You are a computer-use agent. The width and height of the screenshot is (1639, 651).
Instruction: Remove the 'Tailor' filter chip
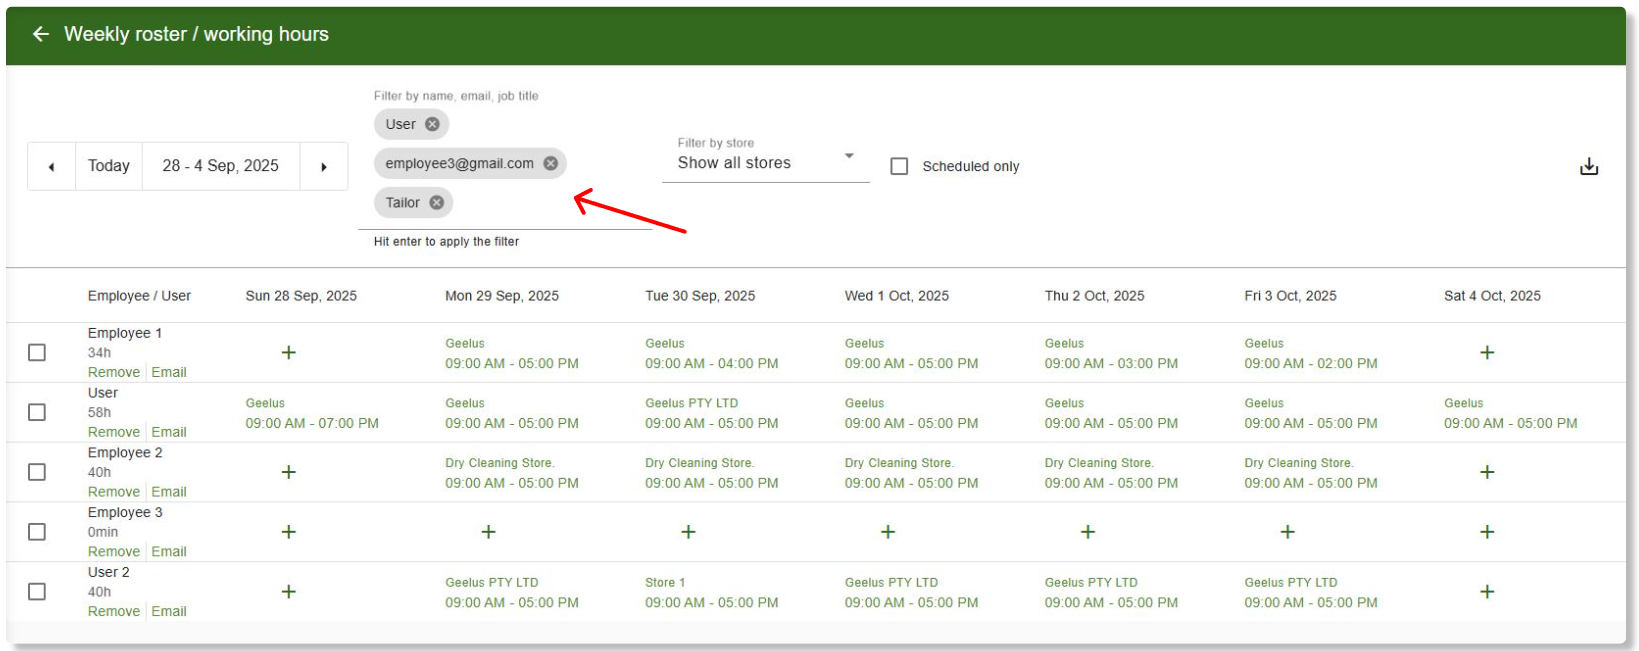coord(436,202)
